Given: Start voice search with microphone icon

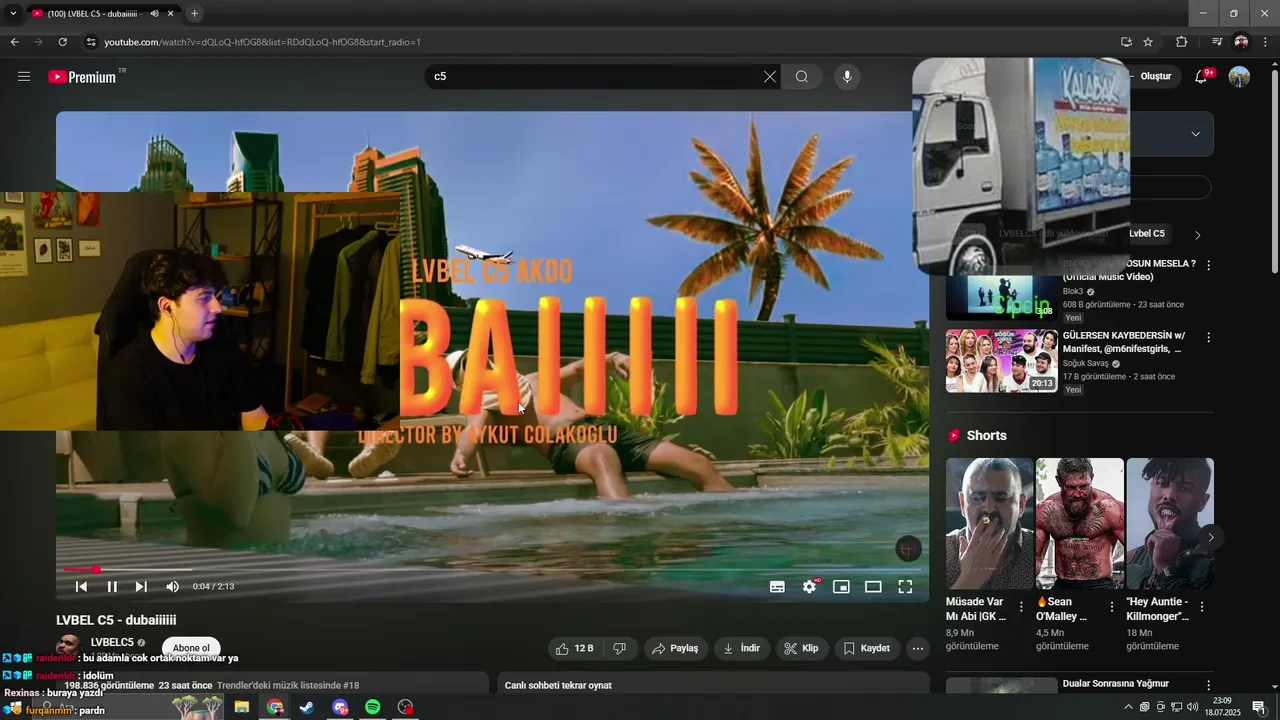Looking at the screenshot, I should (x=847, y=77).
